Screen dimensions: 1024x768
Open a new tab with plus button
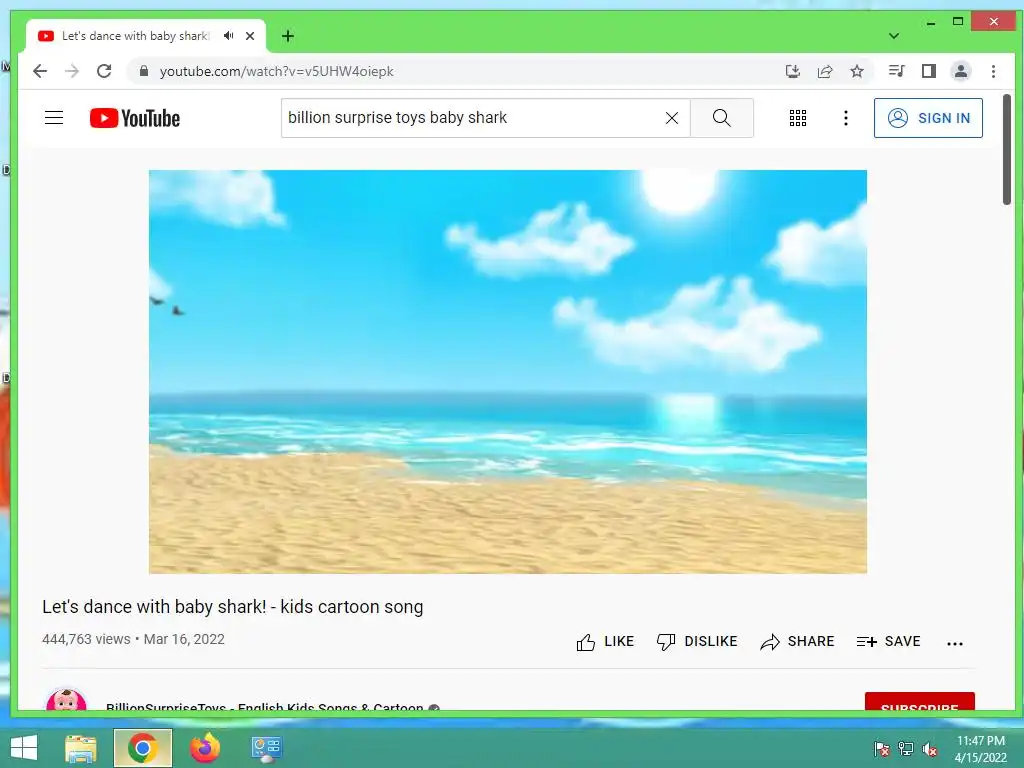[x=288, y=36]
